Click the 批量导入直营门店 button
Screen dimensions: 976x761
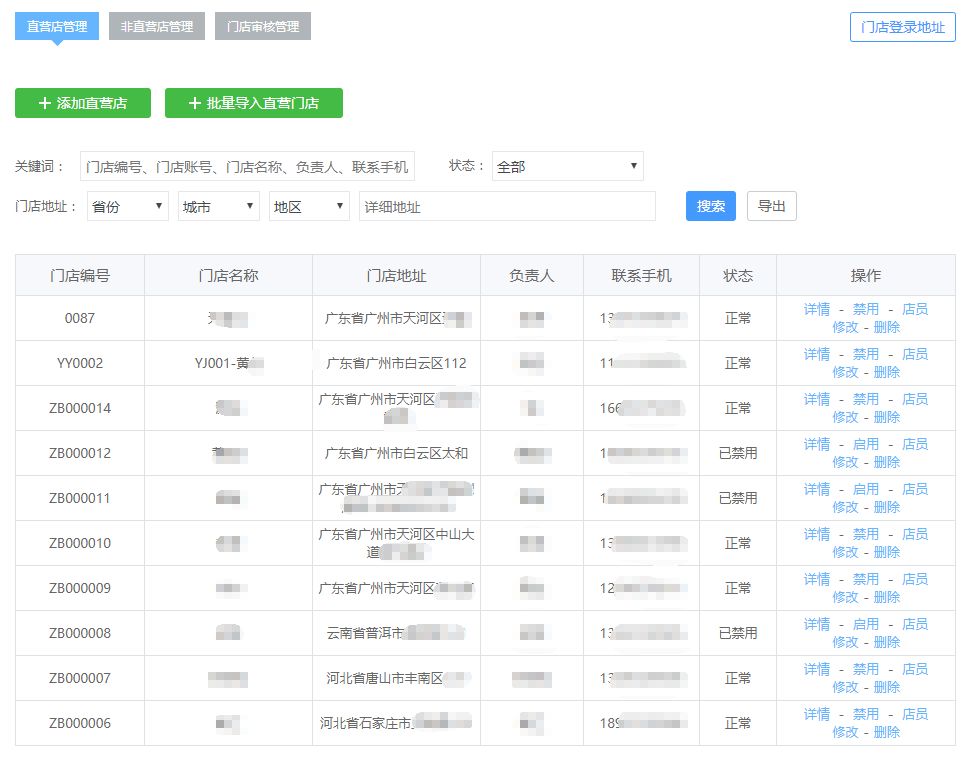pos(253,103)
